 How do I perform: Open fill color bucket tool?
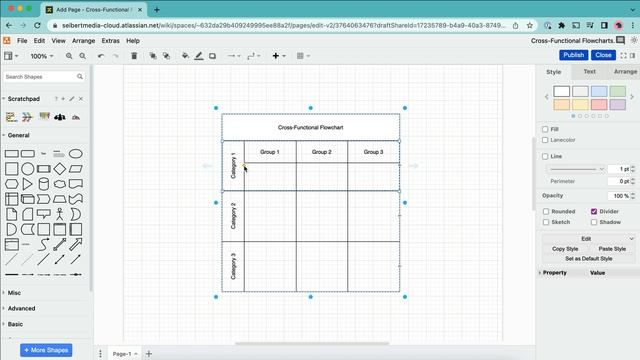(x=185, y=56)
